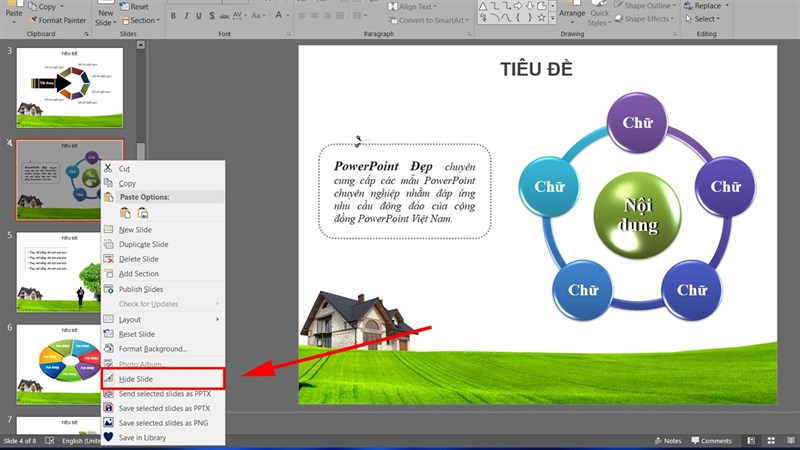Open Format Background from context menu
Image resolution: width=800 pixels, height=450 pixels.
163,349
